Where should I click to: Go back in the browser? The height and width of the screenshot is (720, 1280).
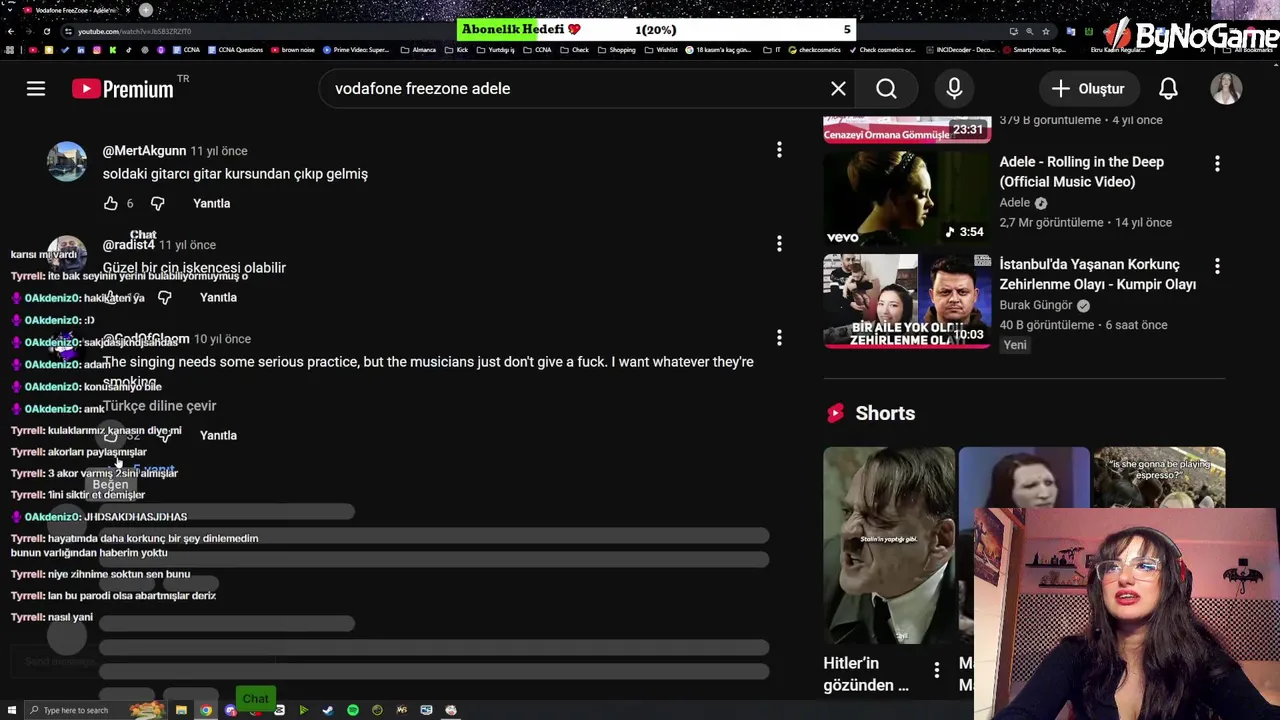[x=11, y=31]
